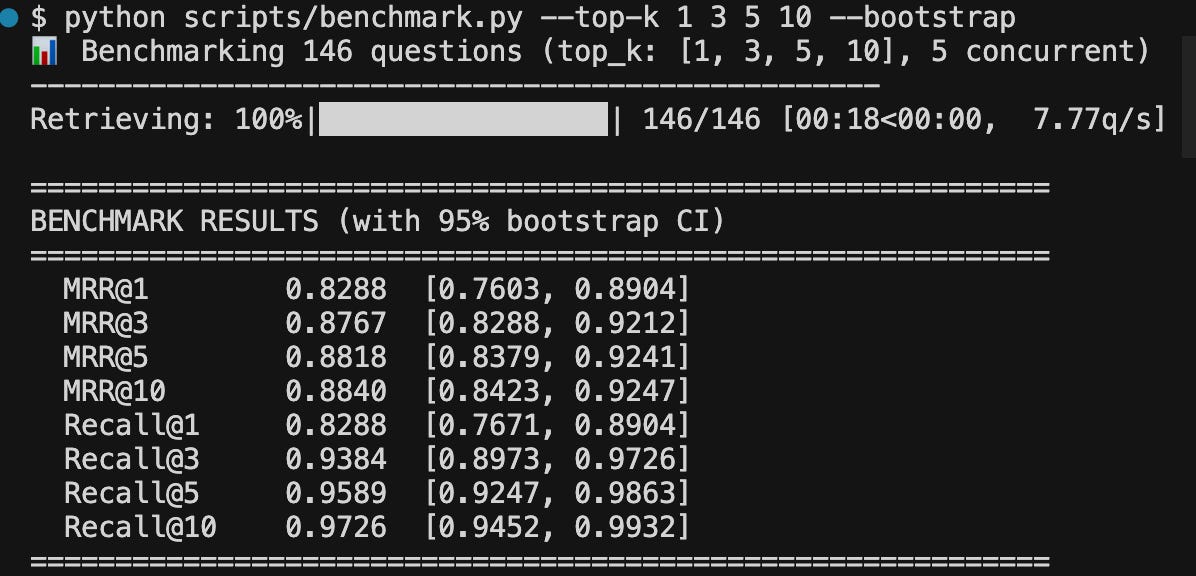Click the "--bootstrap" flag in the command
This screenshot has height=576, width=1196.
tap(922, 18)
